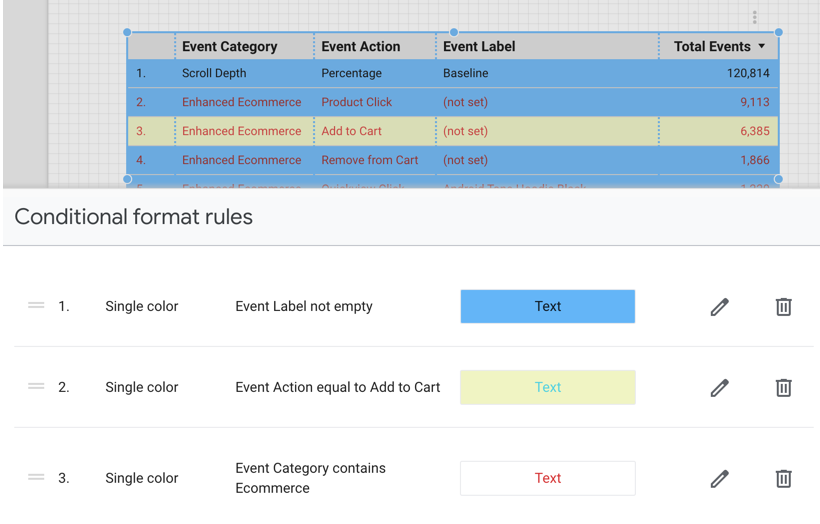Click the Scroll Depth cell in row 1
The height and width of the screenshot is (524, 820).
click(x=214, y=73)
